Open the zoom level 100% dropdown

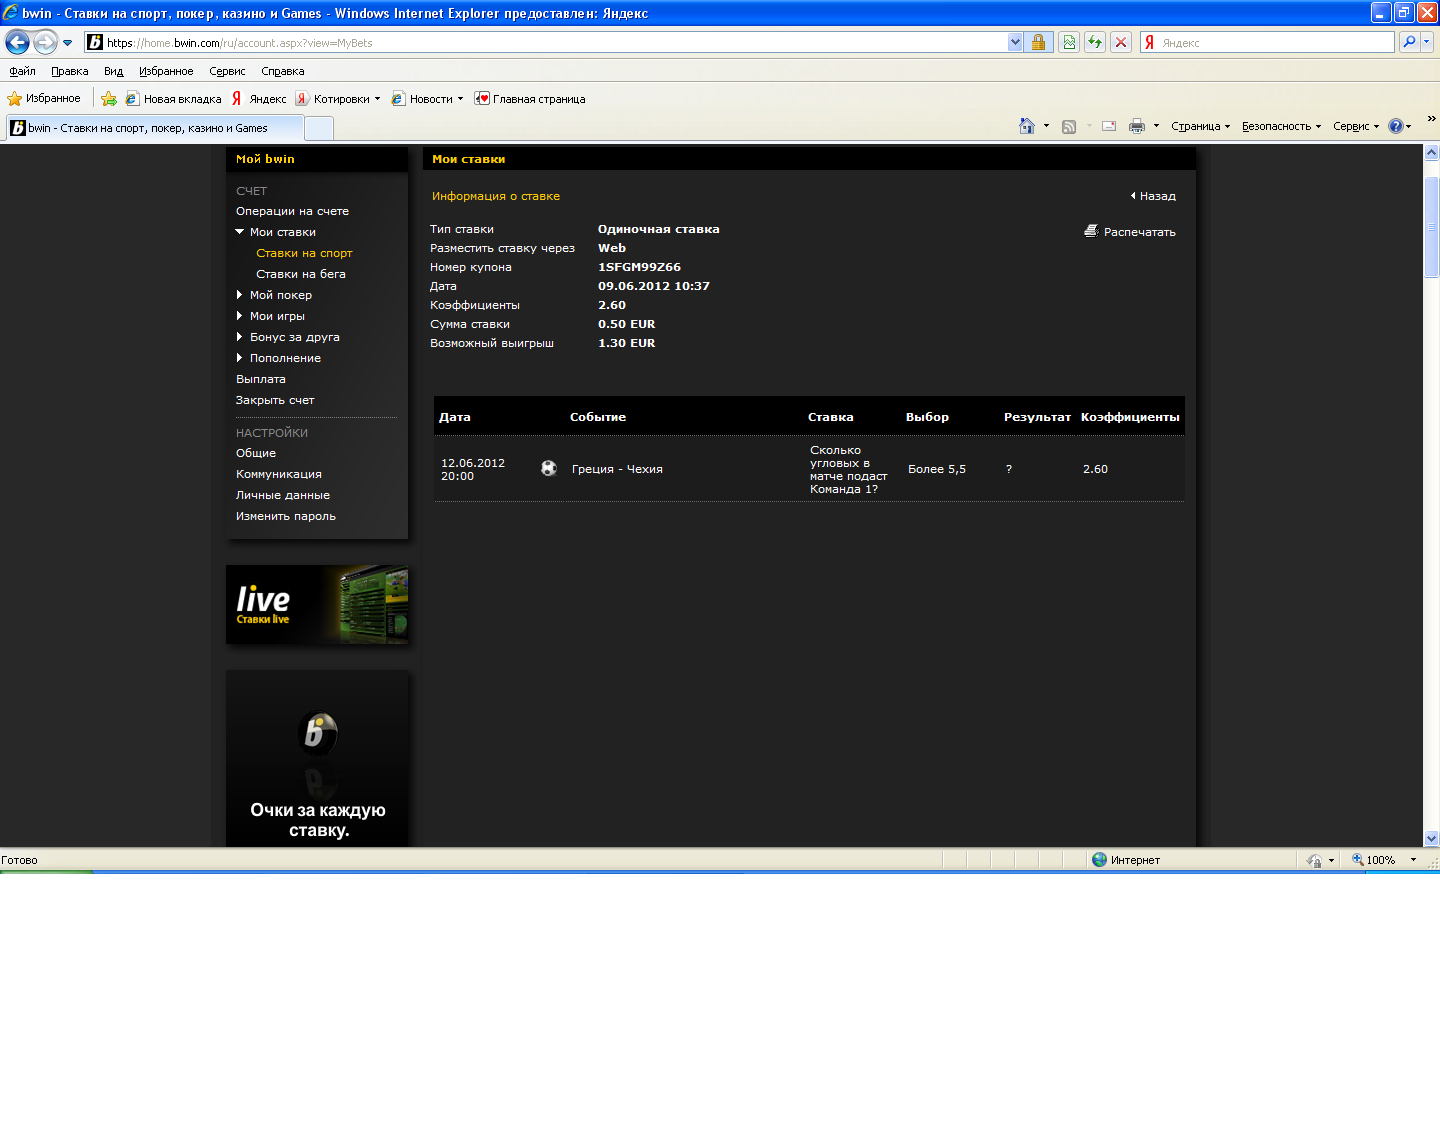click(x=1413, y=860)
